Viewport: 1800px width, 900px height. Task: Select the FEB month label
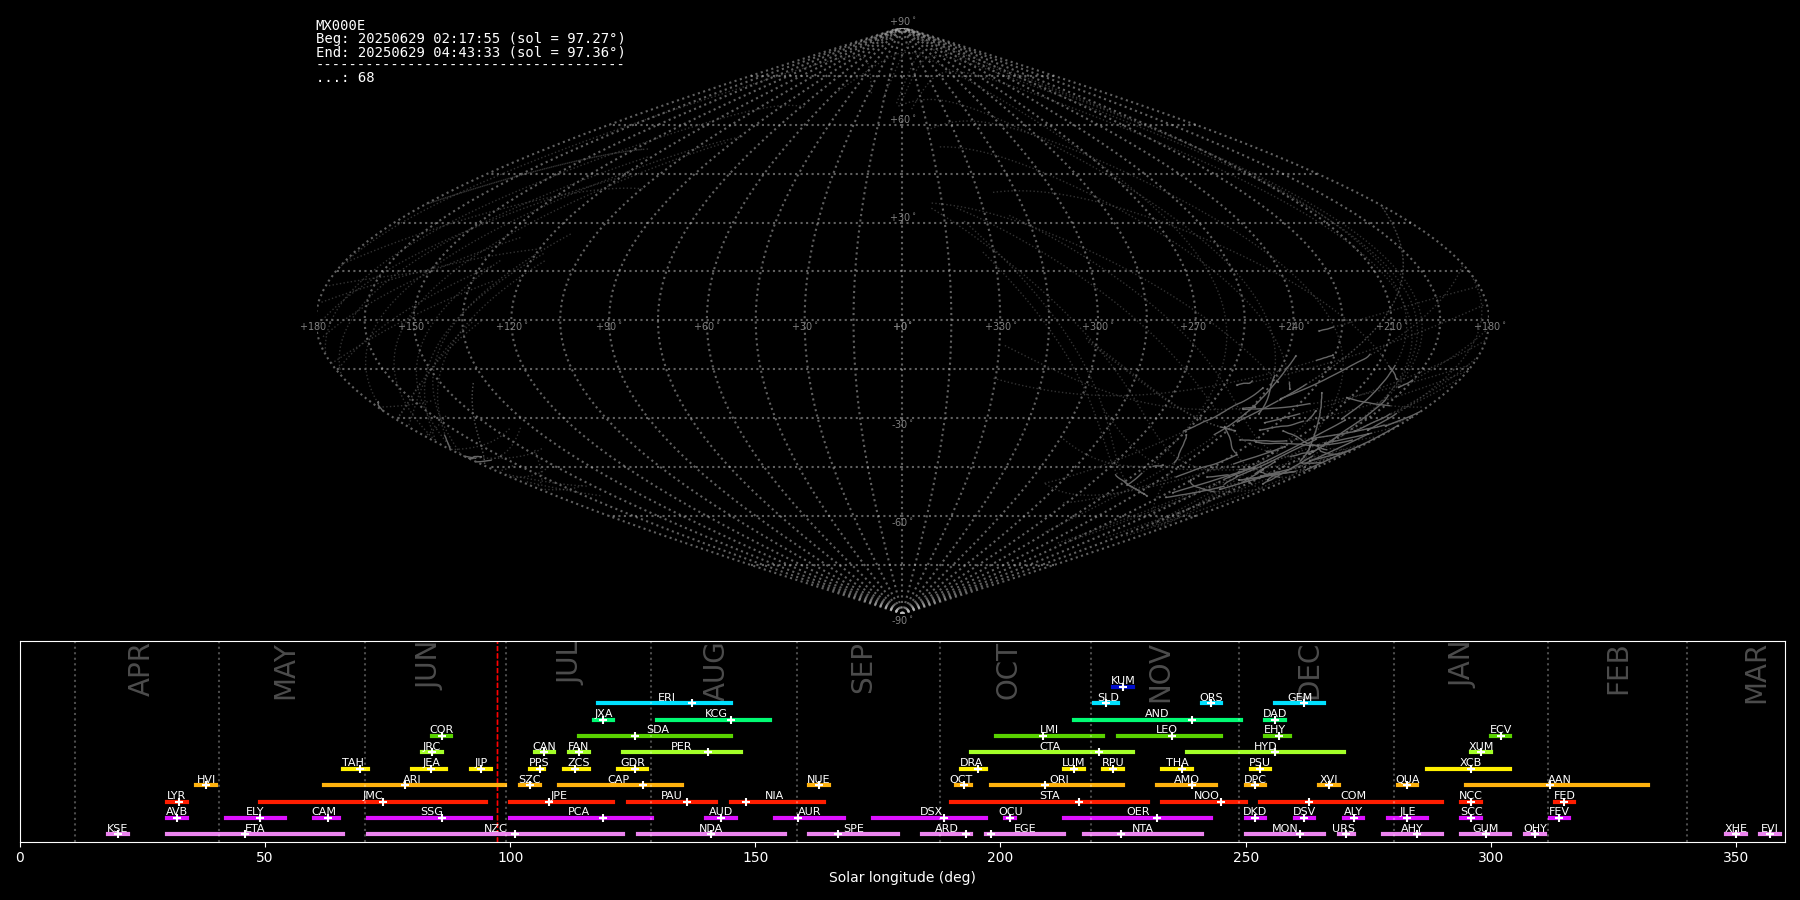tap(1618, 670)
